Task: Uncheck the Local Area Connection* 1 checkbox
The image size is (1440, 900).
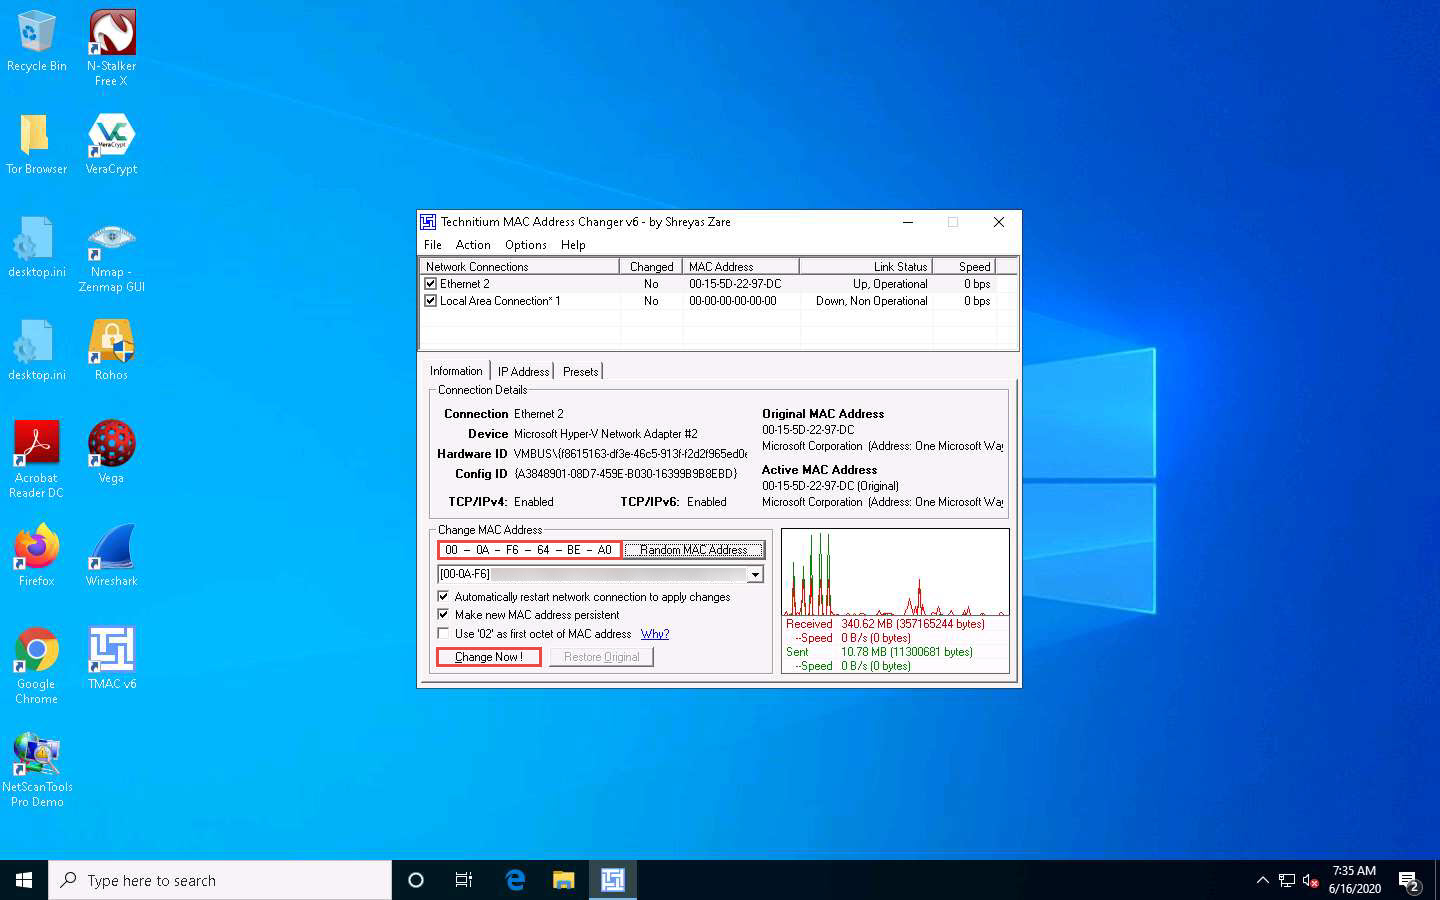Action: click(431, 301)
